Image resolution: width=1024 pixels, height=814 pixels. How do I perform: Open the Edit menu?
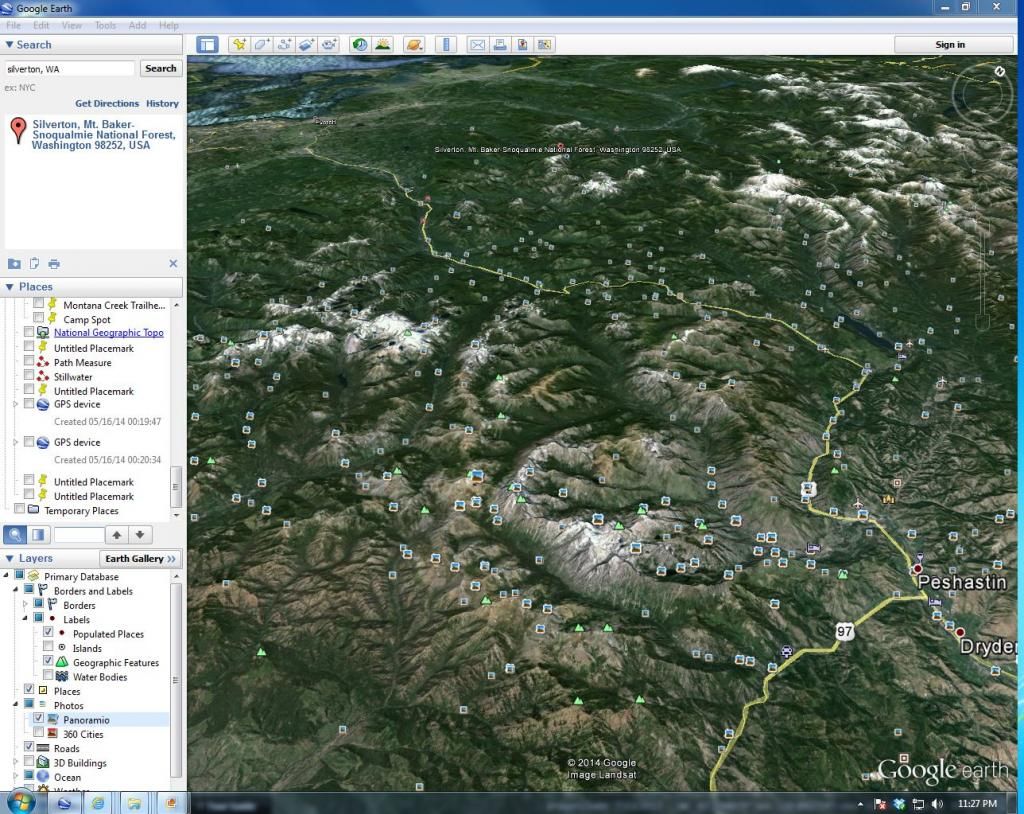coord(41,25)
